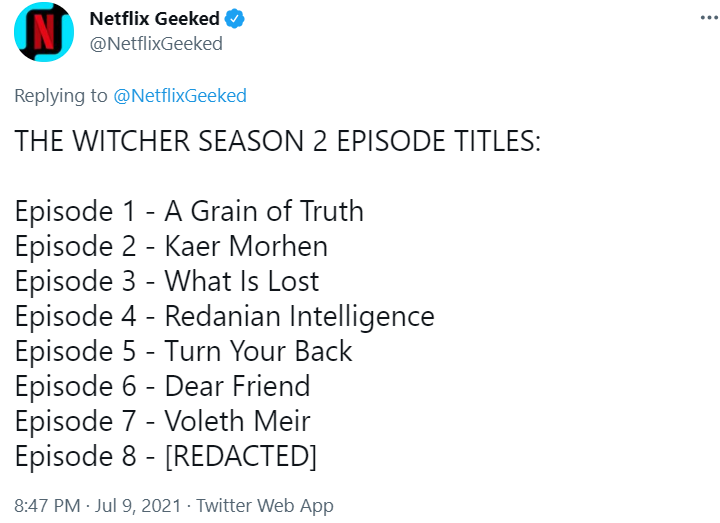Click the word WITCHER in the heading
This screenshot has width=720, height=523.
(131, 141)
